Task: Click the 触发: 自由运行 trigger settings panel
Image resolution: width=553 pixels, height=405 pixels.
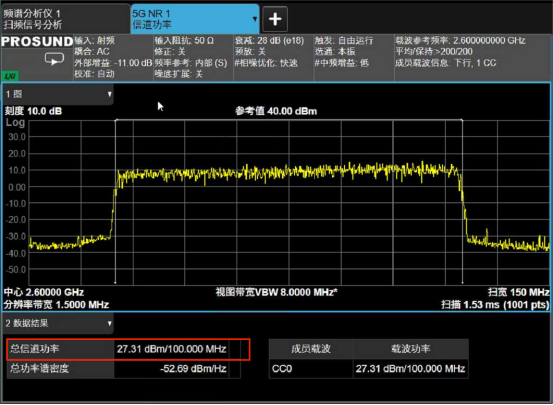Action: click(x=354, y=58)
